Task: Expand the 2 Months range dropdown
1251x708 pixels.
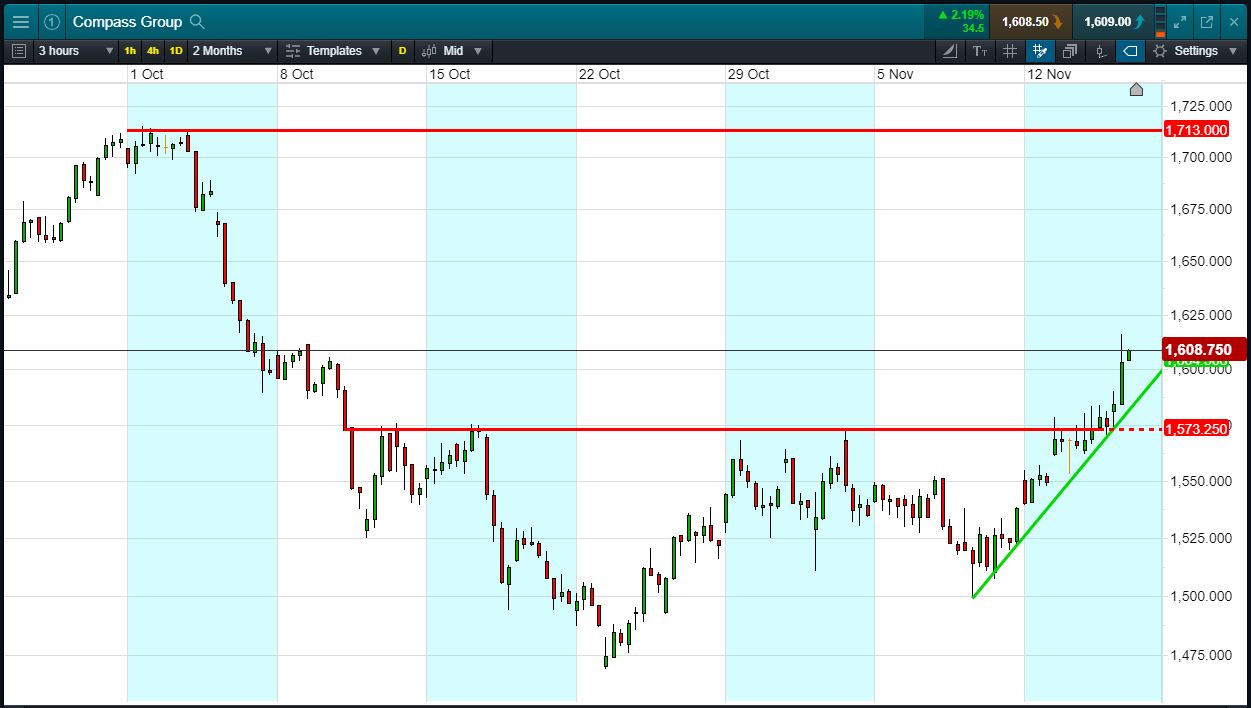Action: click(x=232, y=51)
